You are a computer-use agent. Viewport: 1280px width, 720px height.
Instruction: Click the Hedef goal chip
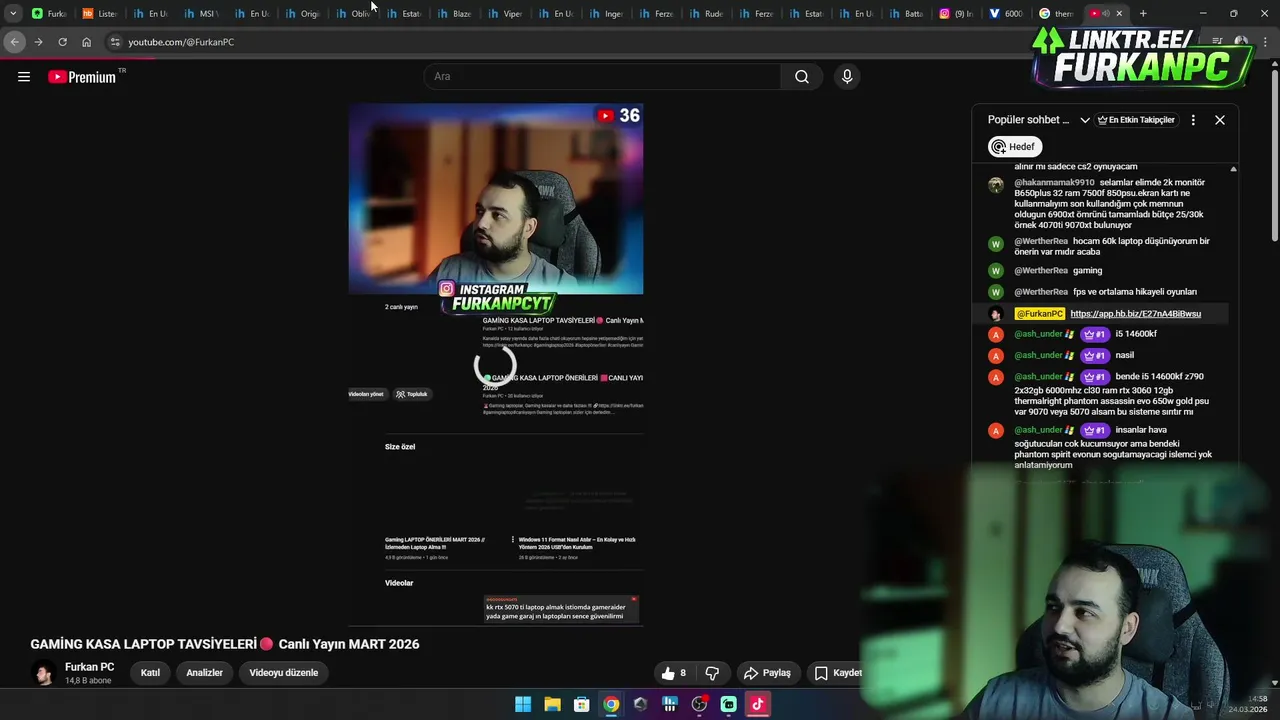(x=1014, y=147)
